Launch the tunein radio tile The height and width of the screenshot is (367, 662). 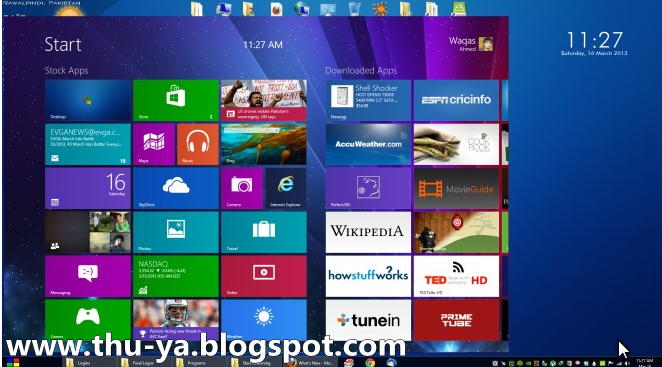click(368, 320)
